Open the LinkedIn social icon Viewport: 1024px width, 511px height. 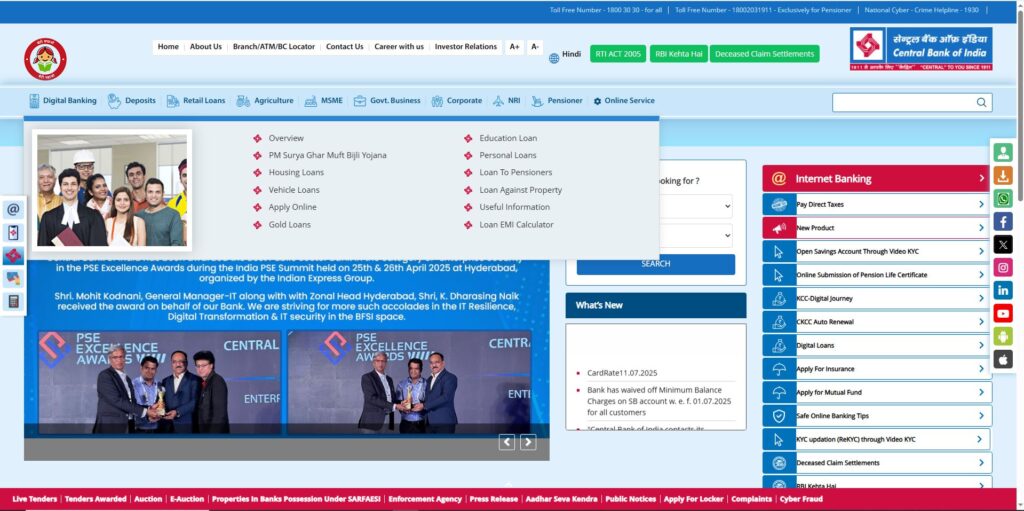pyautogui.click(x=1003, y=290)
